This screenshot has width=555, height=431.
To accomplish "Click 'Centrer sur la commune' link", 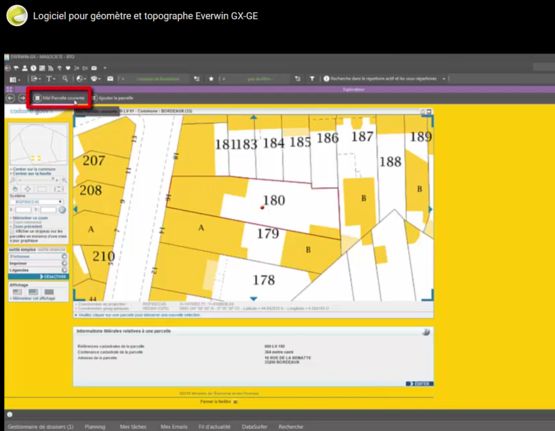I will click(34, 169).
